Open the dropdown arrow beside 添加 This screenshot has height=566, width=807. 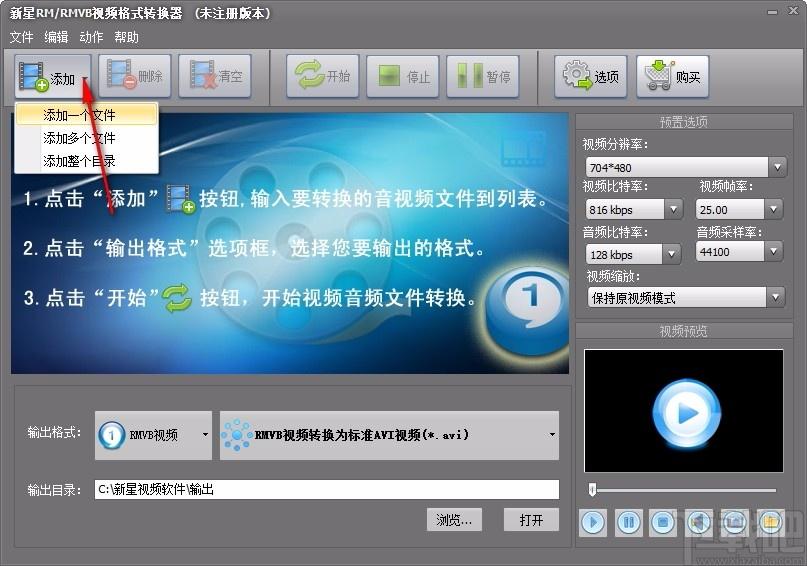coord(84,79)
